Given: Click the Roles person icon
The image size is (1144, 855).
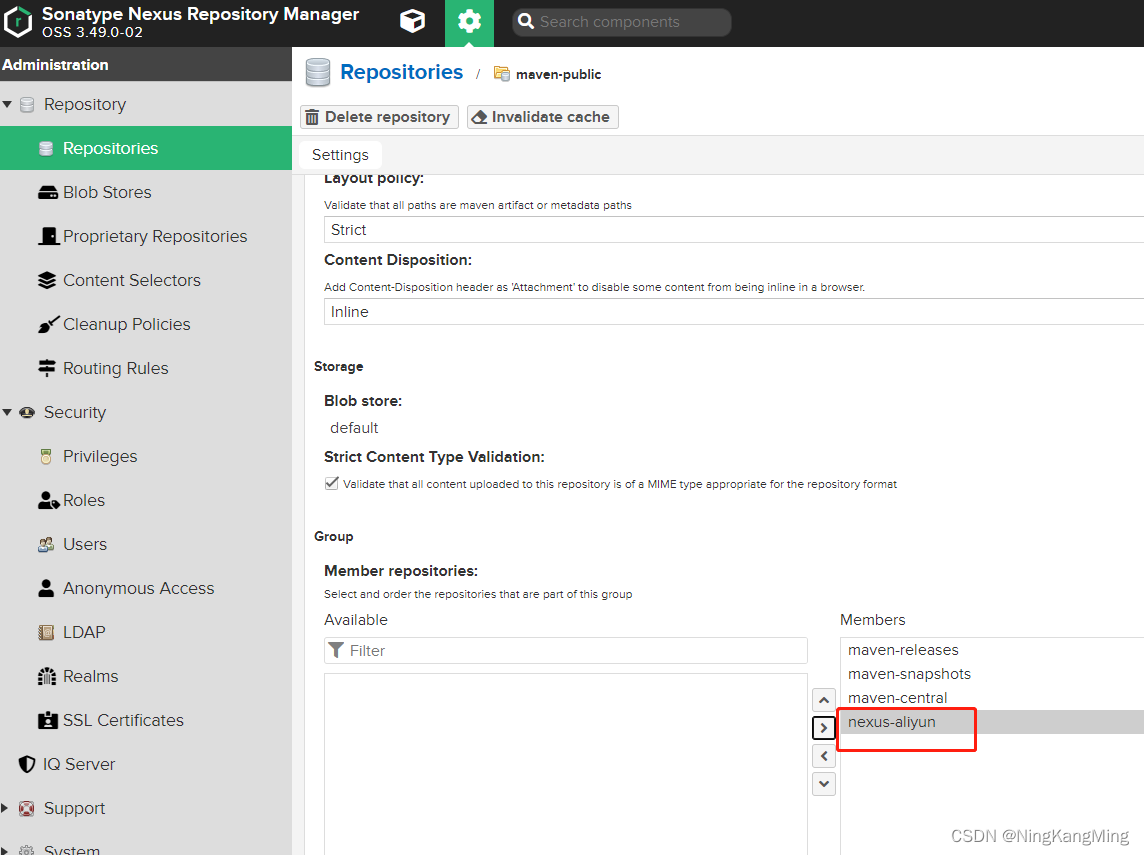Looking at the screenshot, I should pyautogui.click(x=48, y=500).
